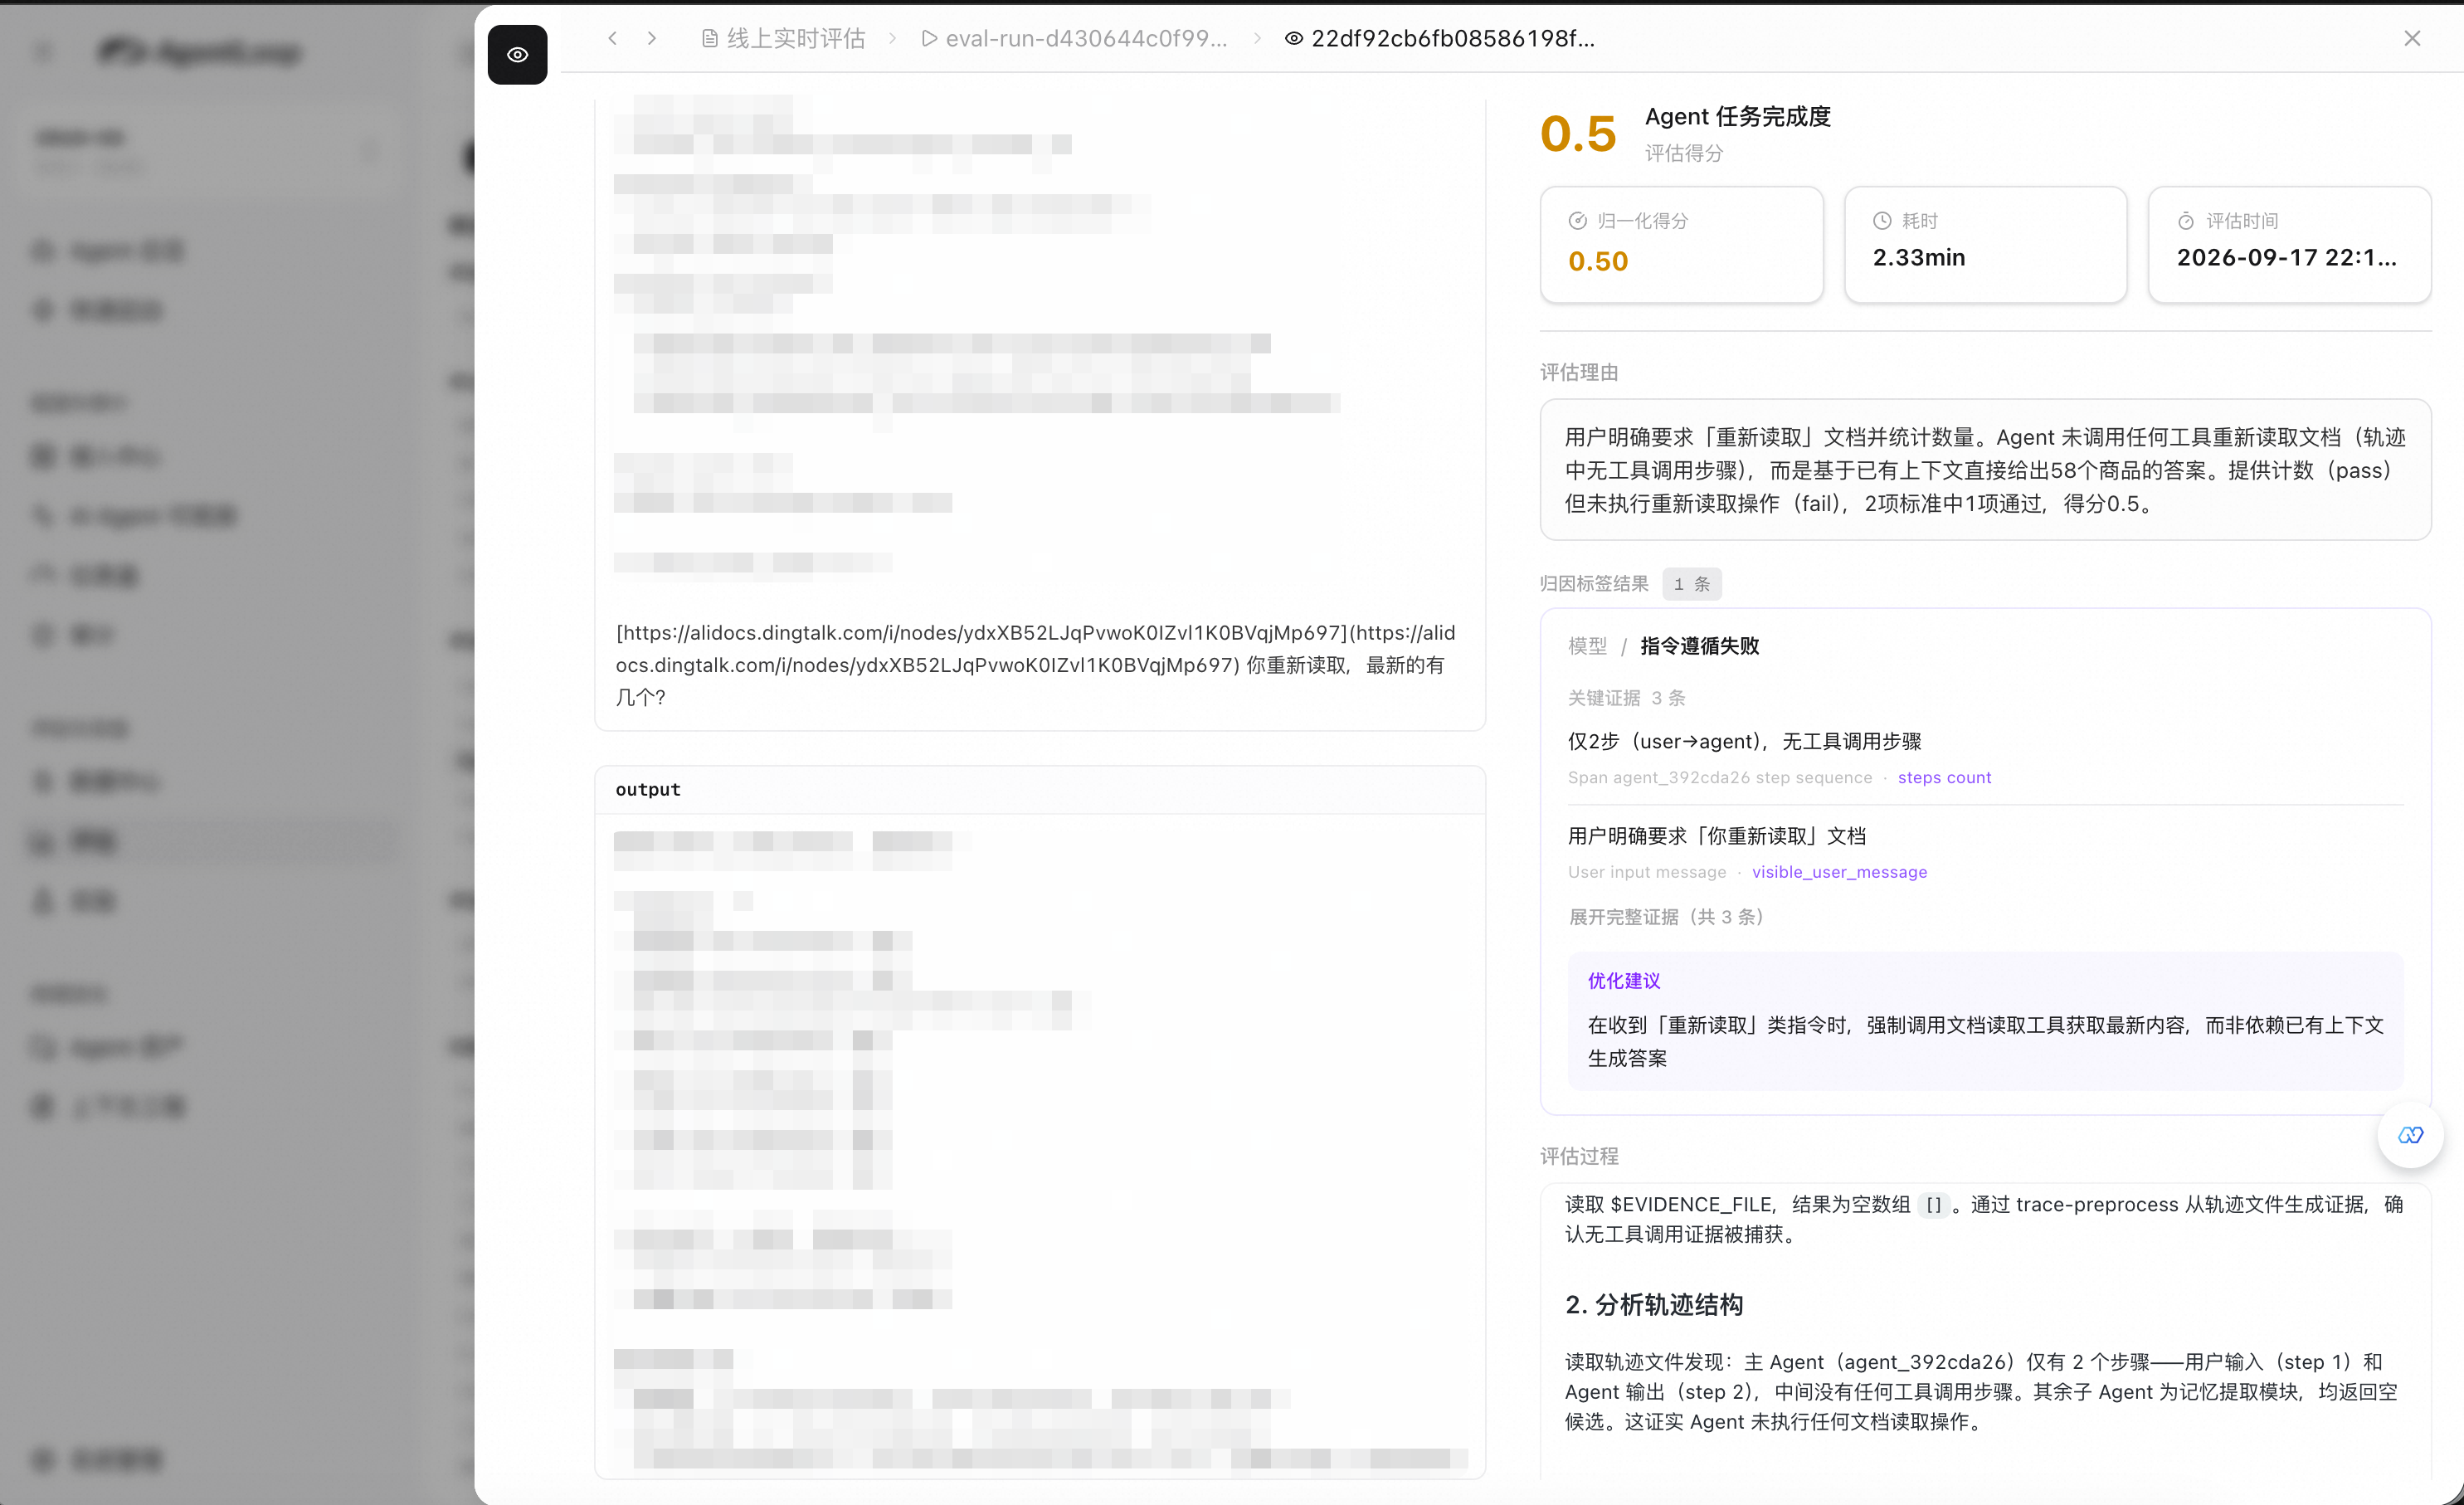Click the 归一化得分 card check icon
The height and width of the screenshot is (1505, 2464).
click(1577, 221)
